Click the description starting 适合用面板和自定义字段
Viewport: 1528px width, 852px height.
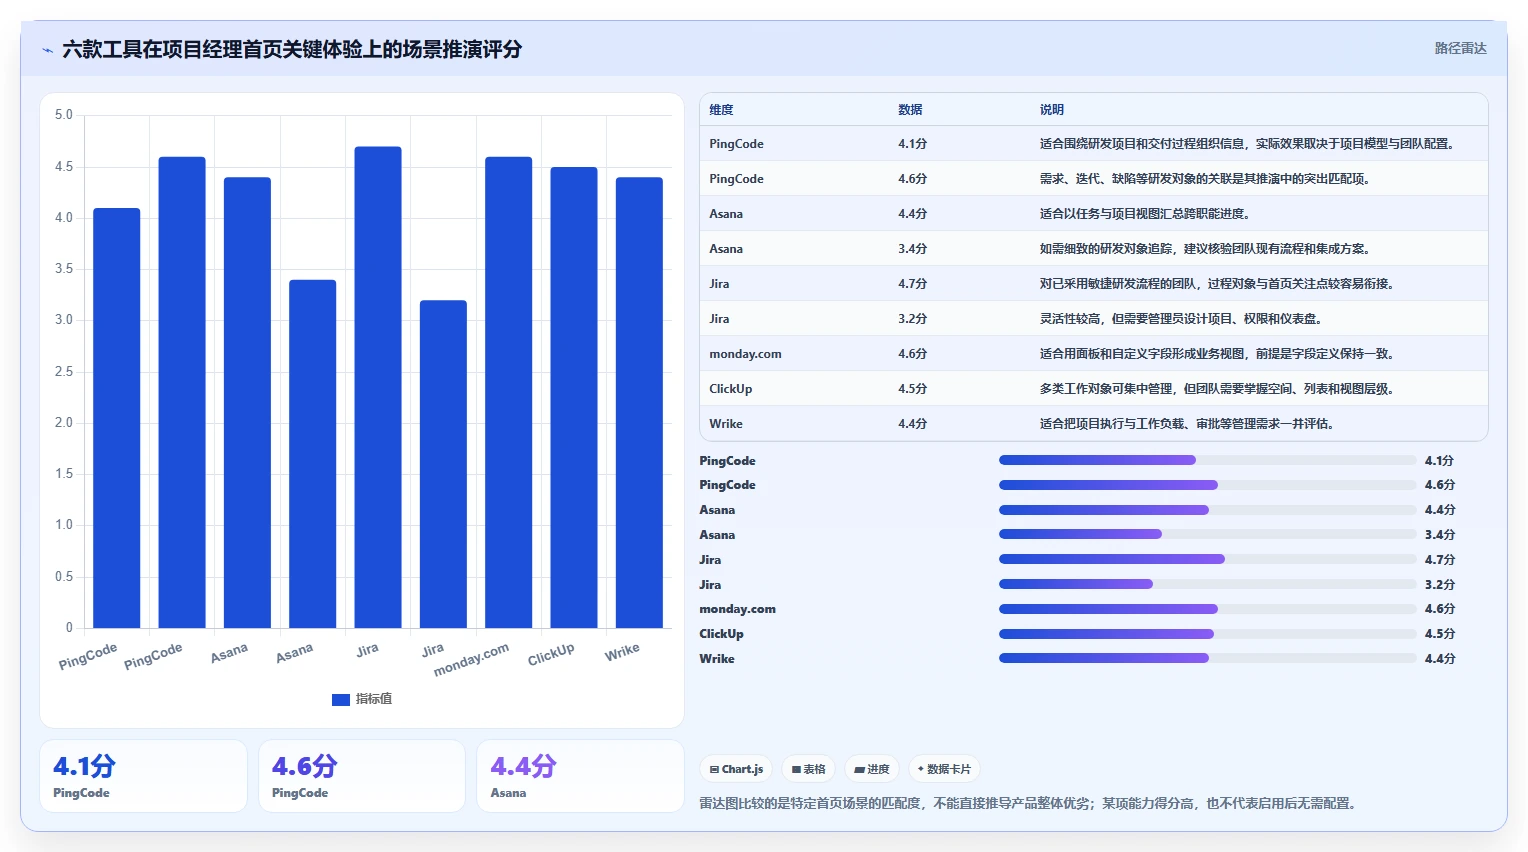tap(1216, 354)
